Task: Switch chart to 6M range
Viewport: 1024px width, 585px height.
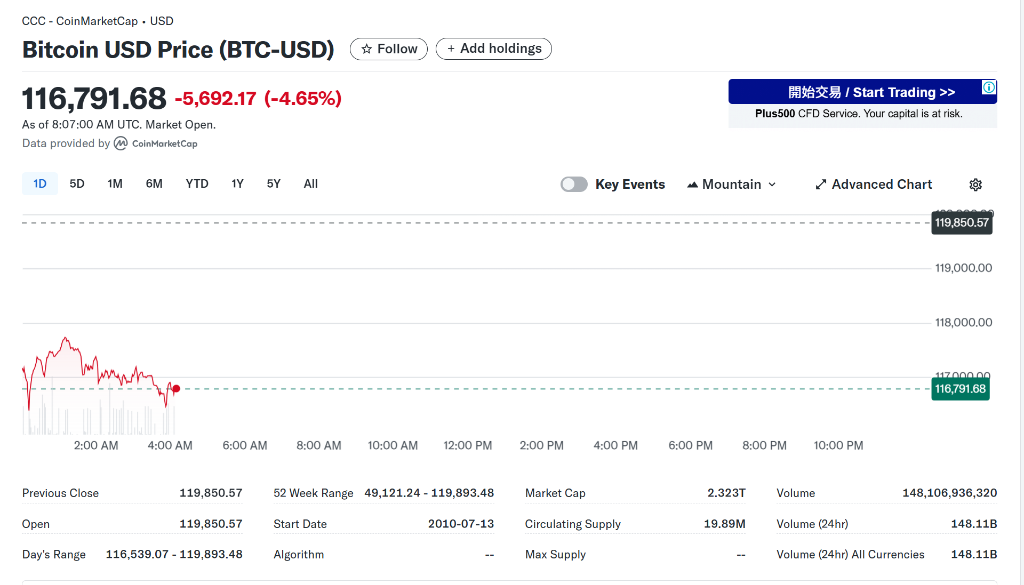Action: point(154,184)
